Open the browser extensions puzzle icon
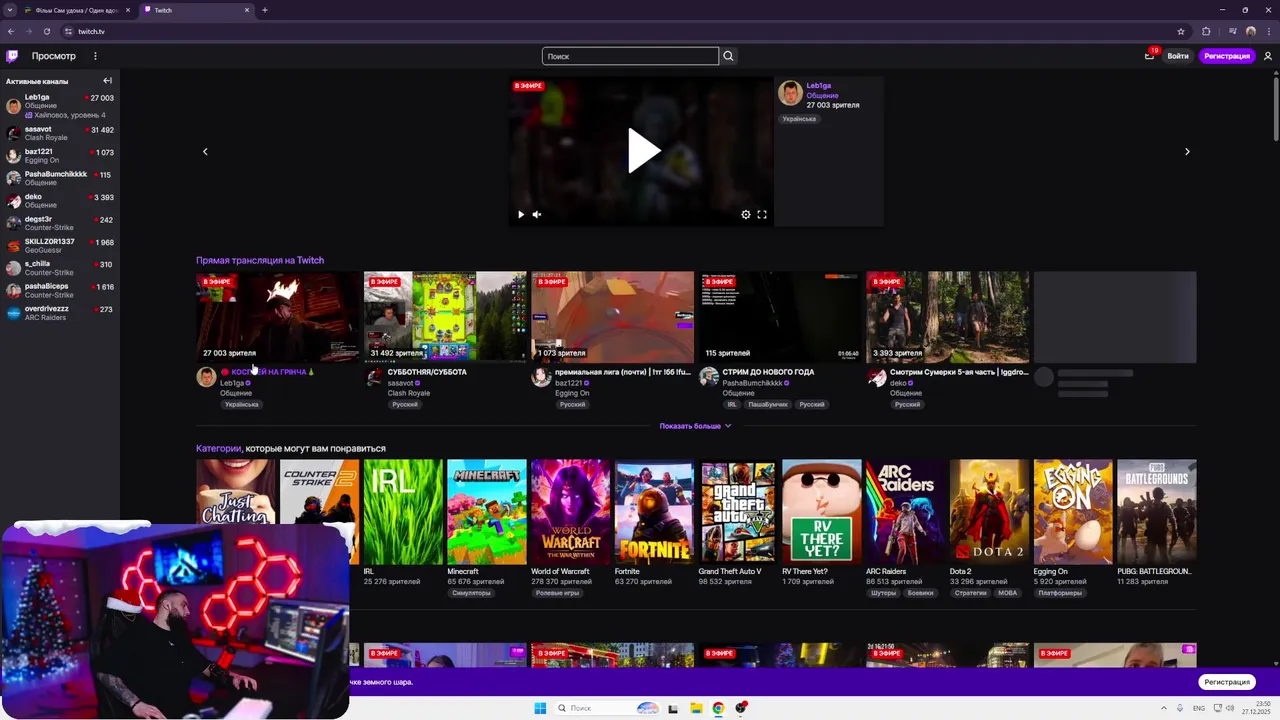This screenshot has width=1280, height=720. [x=1206, y=31]
